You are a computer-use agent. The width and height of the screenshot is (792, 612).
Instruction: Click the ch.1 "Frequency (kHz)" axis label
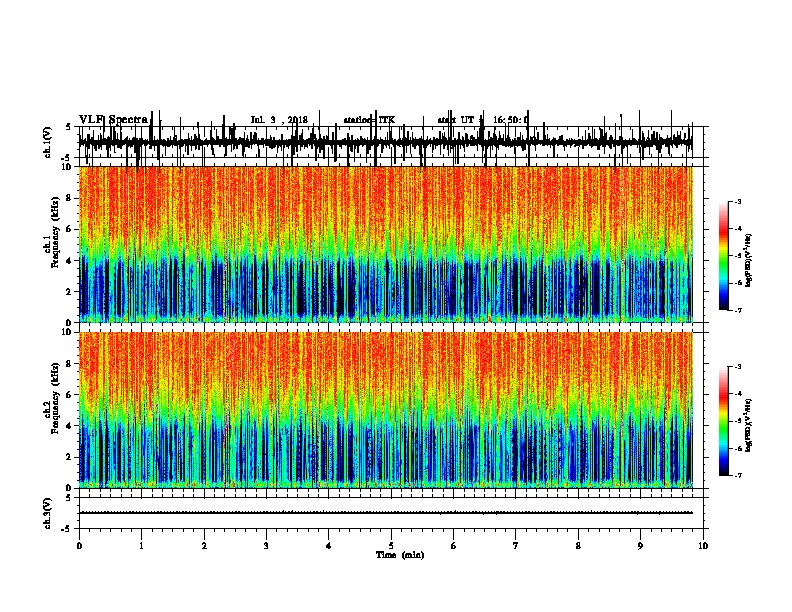[55, 232]
